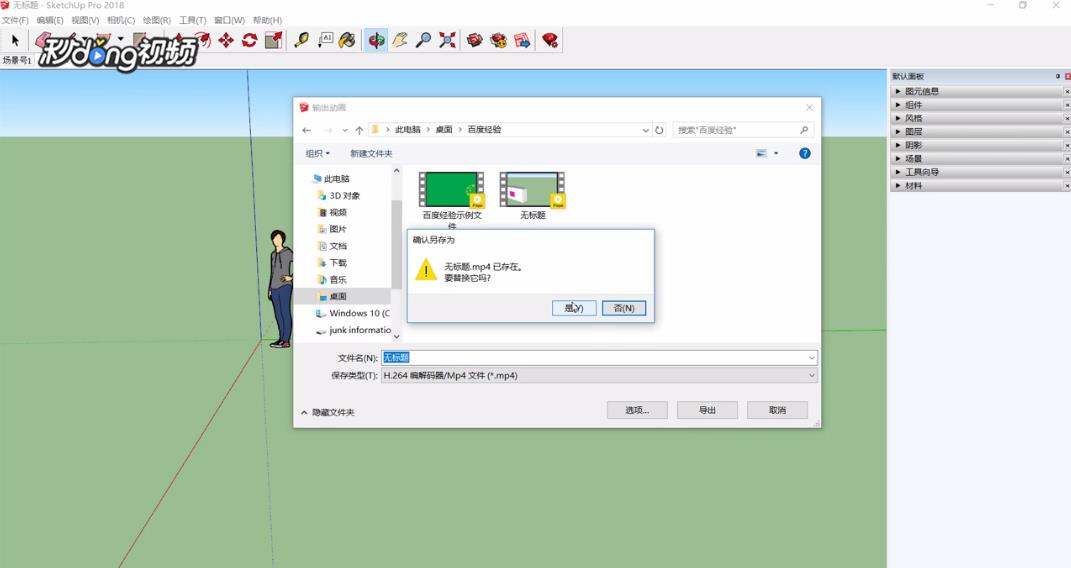The width and height of the screenshot is (1071, 568).
Task: Open the view options dropdown arrow
Action: (x=776, y=154)
